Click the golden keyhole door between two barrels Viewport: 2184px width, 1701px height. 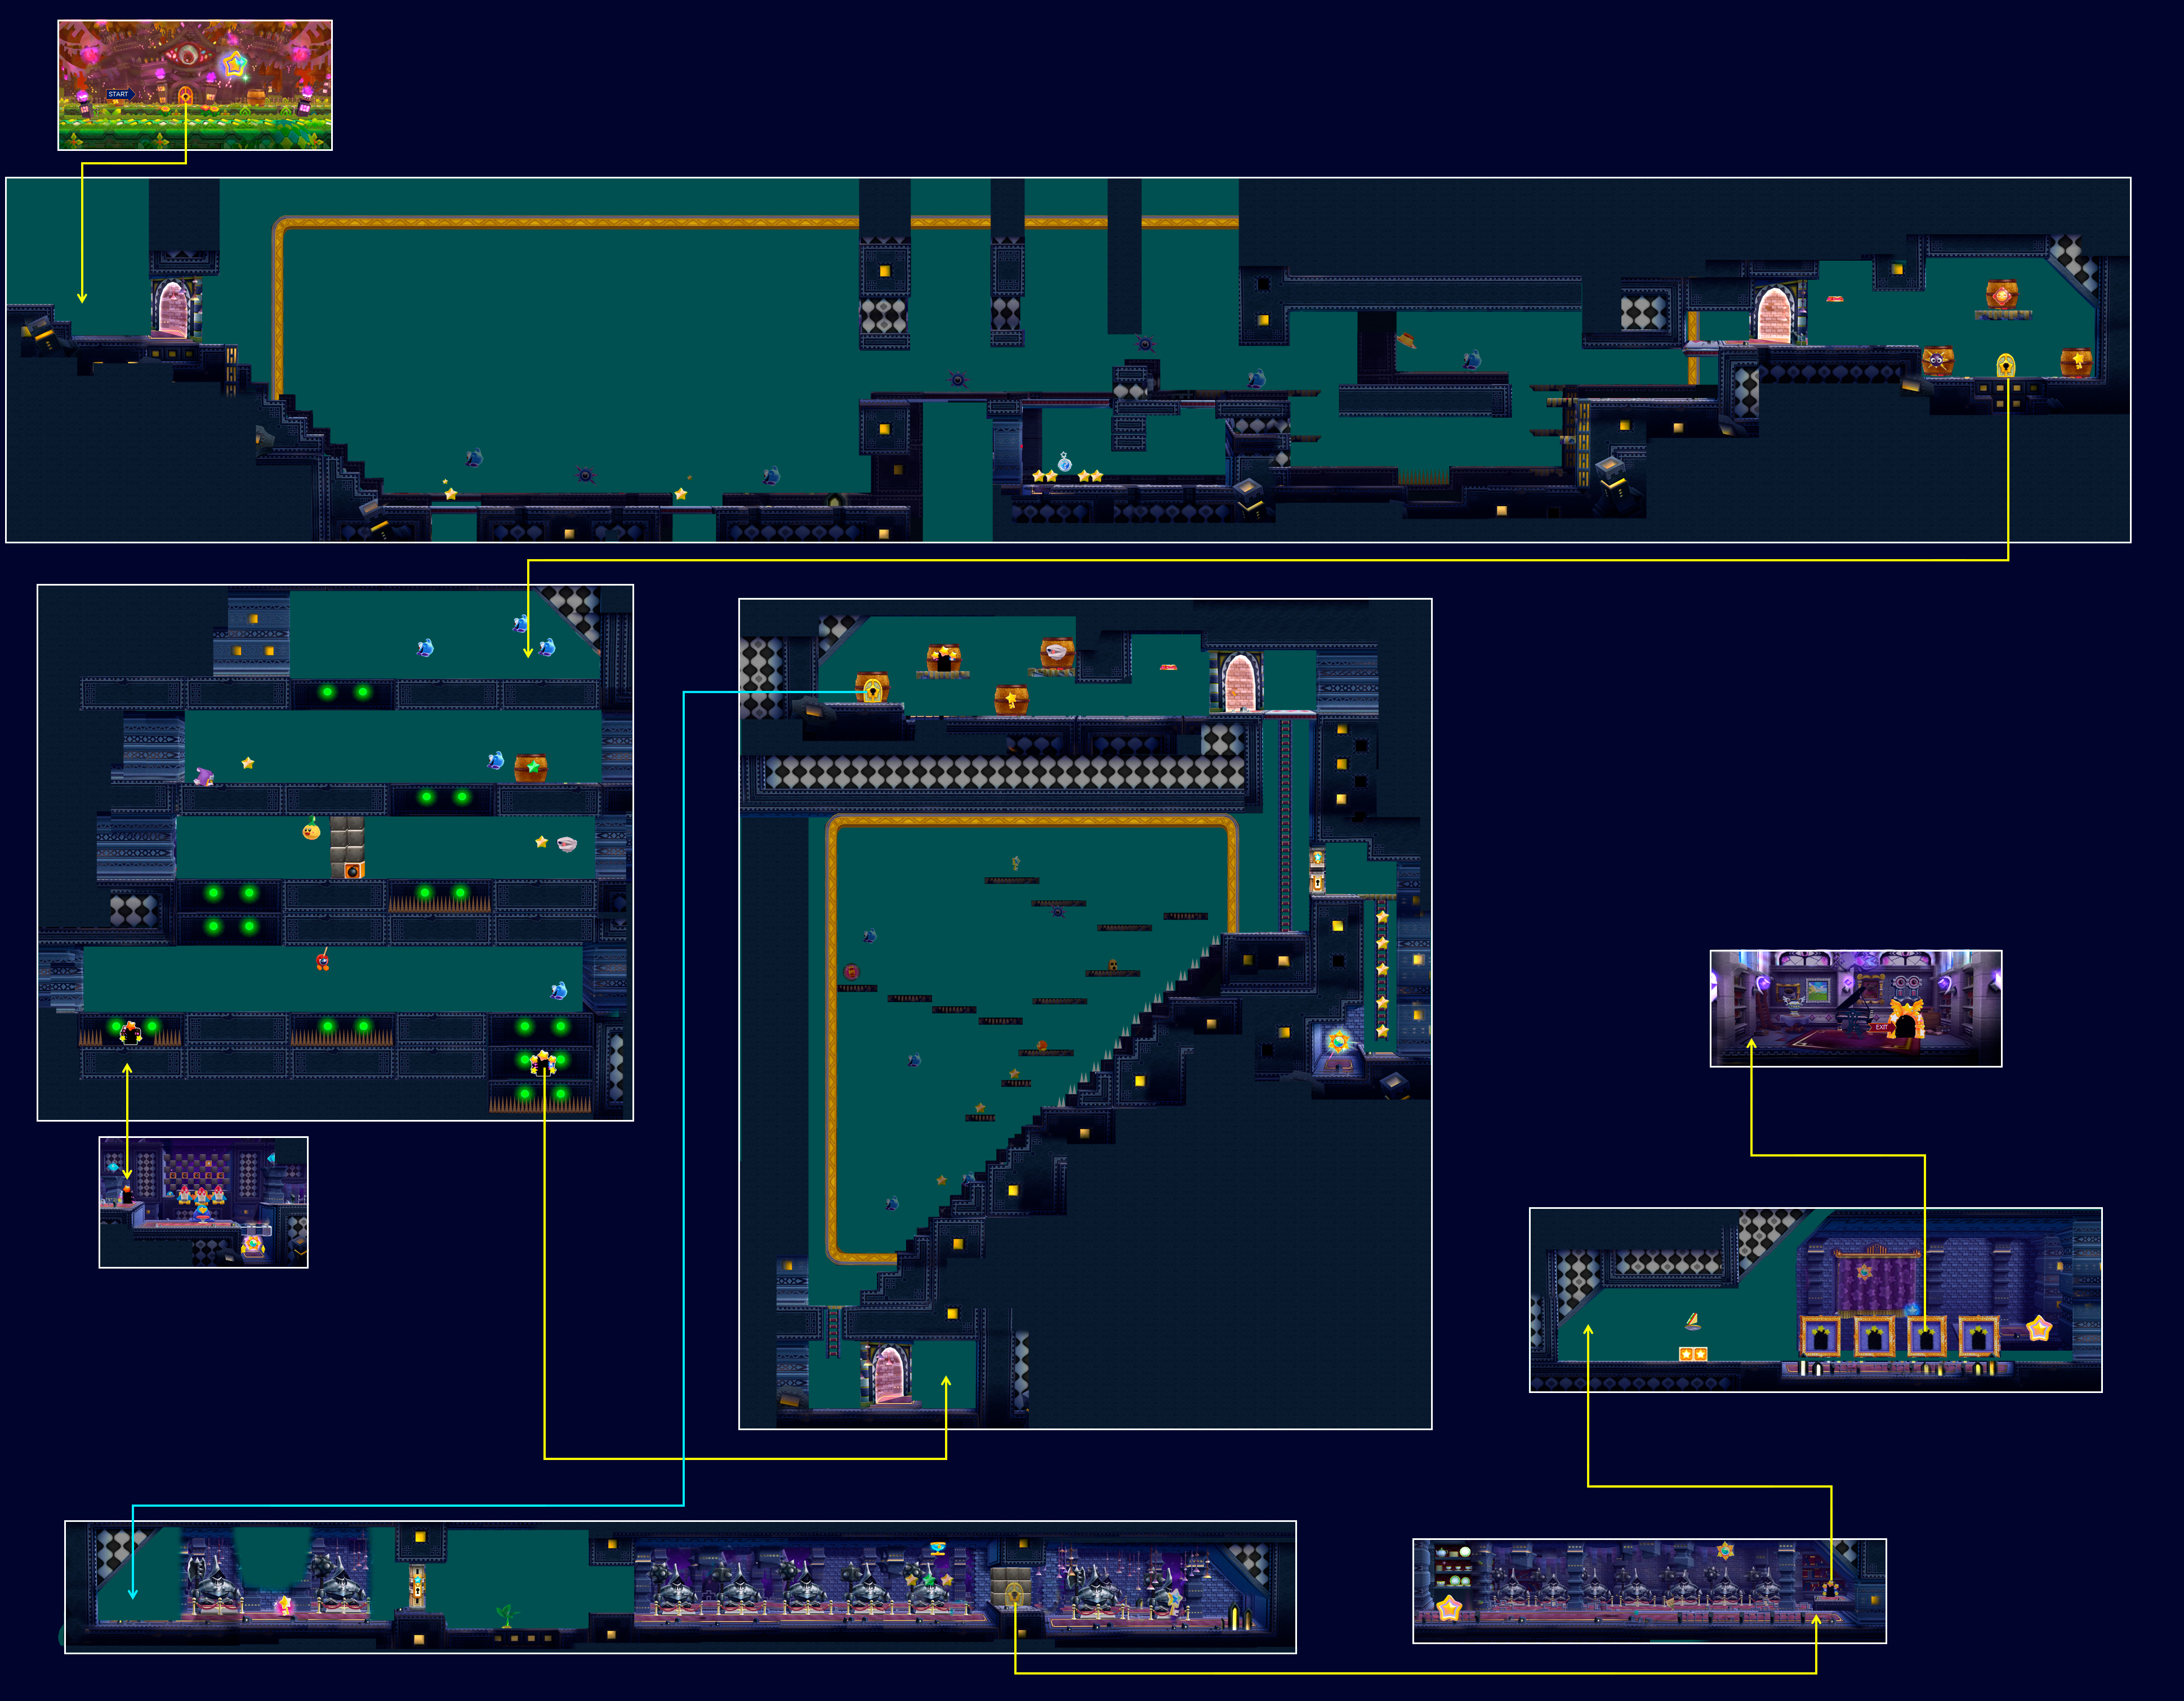tap(2006, 365)
